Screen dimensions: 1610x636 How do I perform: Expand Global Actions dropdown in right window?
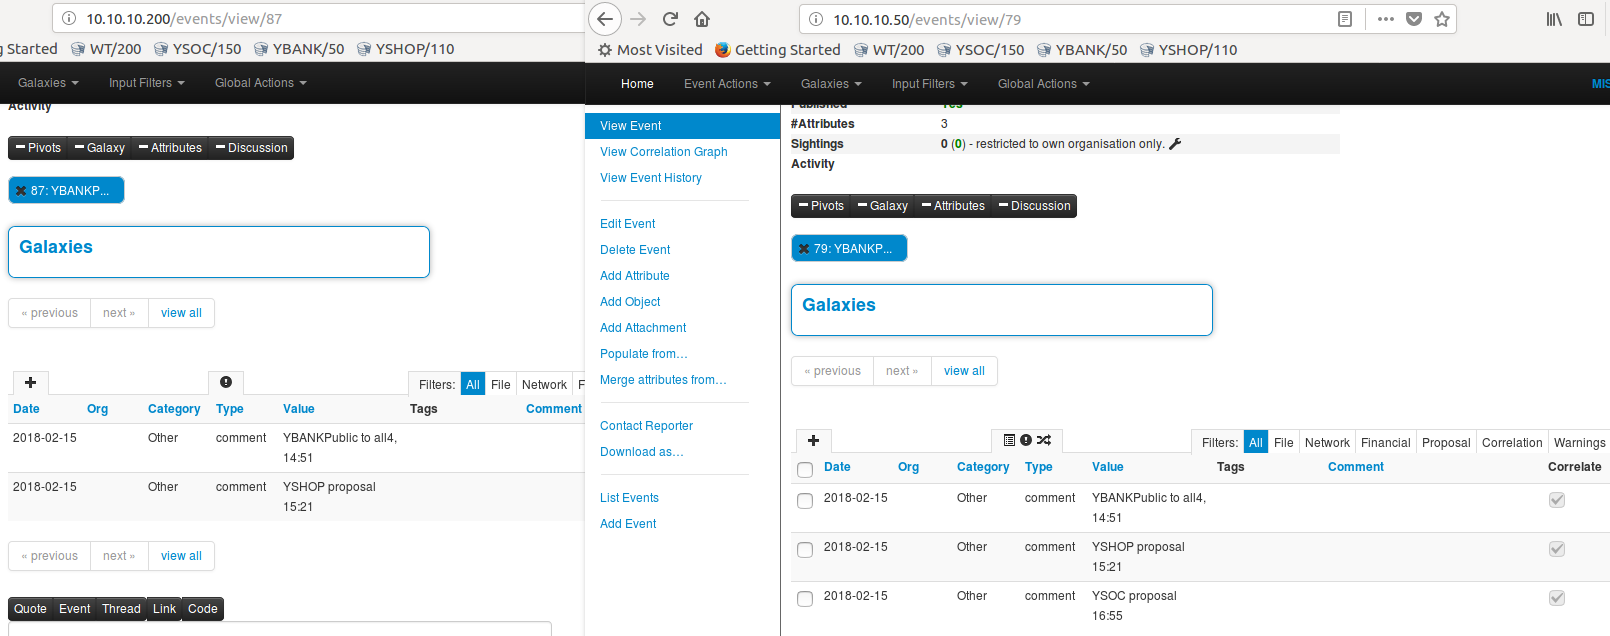(1043, 84)
